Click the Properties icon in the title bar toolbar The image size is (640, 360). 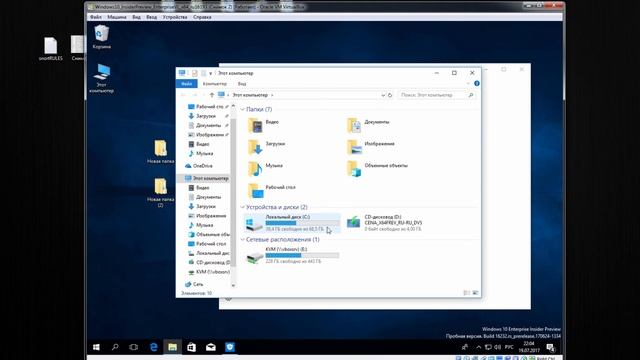pyautogui.click(x=195, y=73)
